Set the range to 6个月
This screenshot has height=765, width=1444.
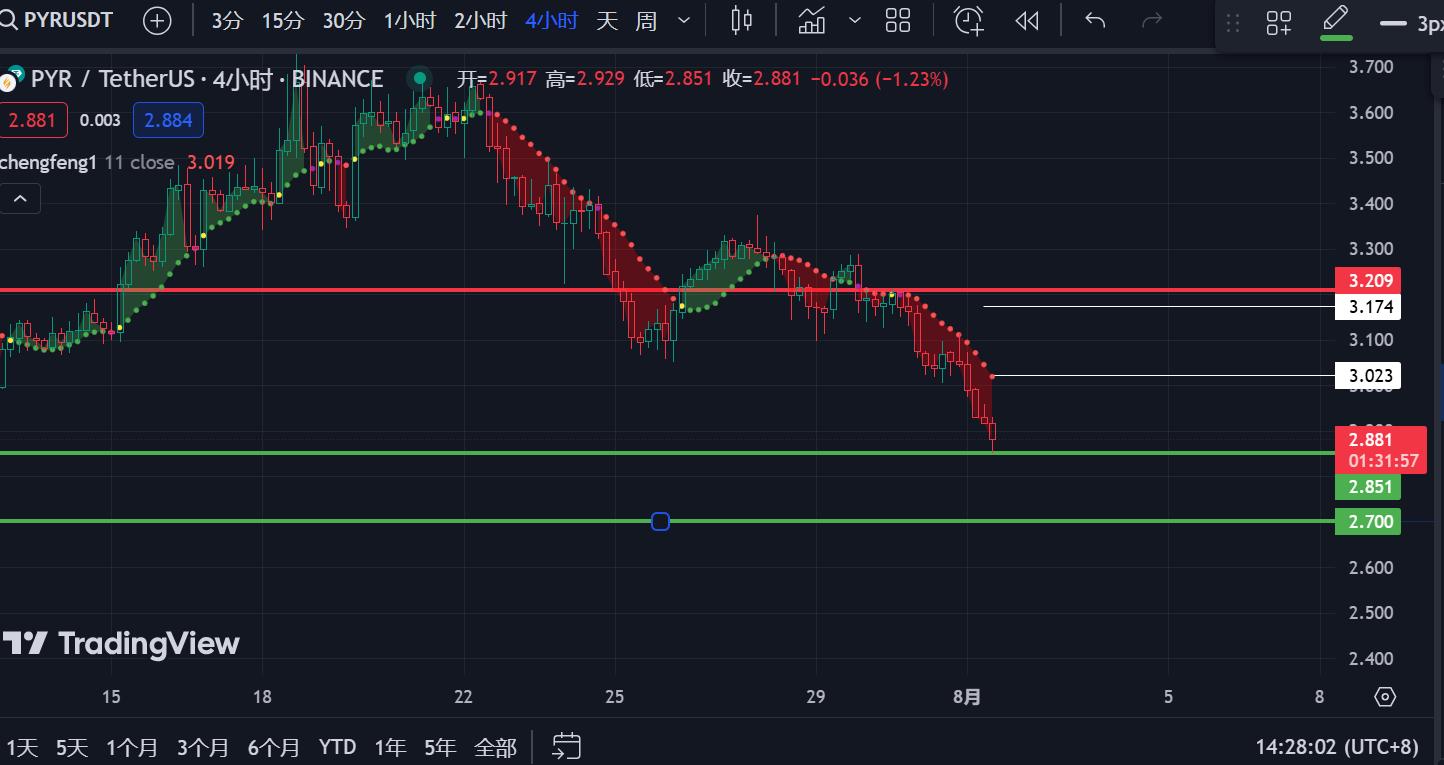click(274, 747)
